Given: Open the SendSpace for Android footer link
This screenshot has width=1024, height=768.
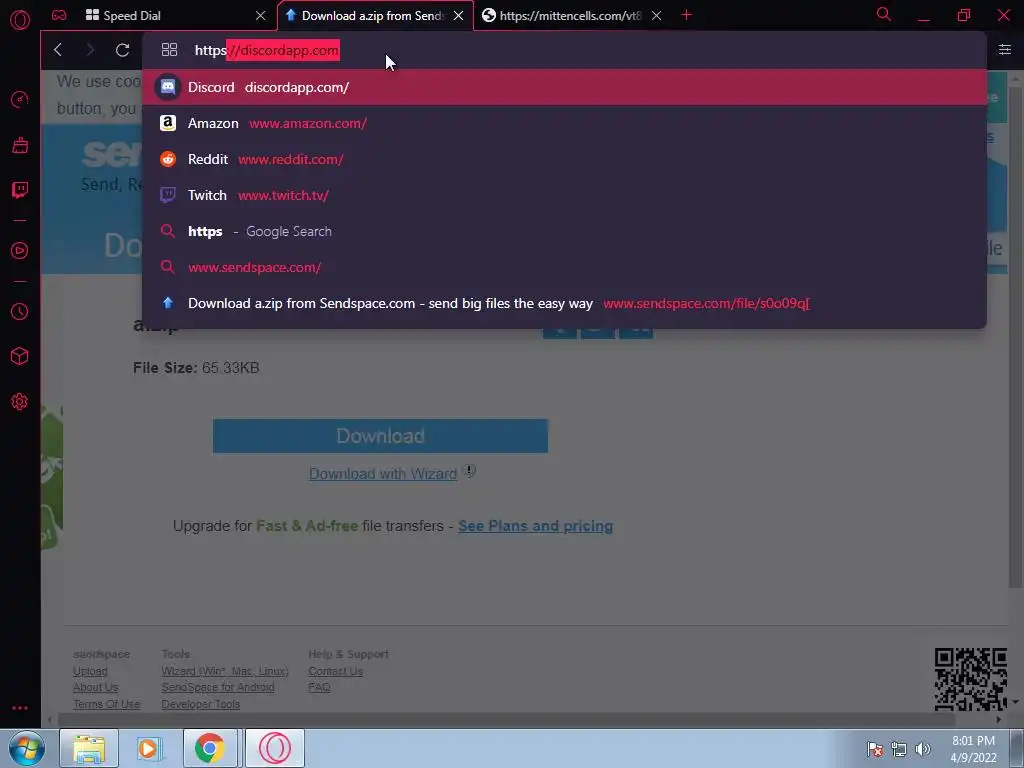Looking at the screenshot, I should [217, 687].
